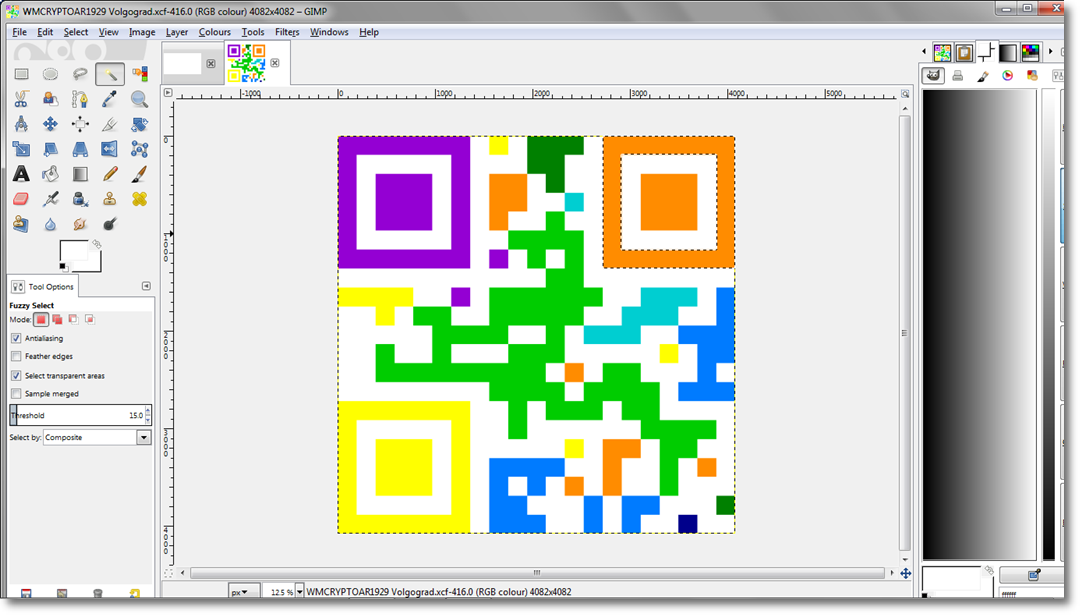
Task: Expand the 12.5 % zoom level dropdown arrow
Action: pyautogui.click(x=300, y=592)
